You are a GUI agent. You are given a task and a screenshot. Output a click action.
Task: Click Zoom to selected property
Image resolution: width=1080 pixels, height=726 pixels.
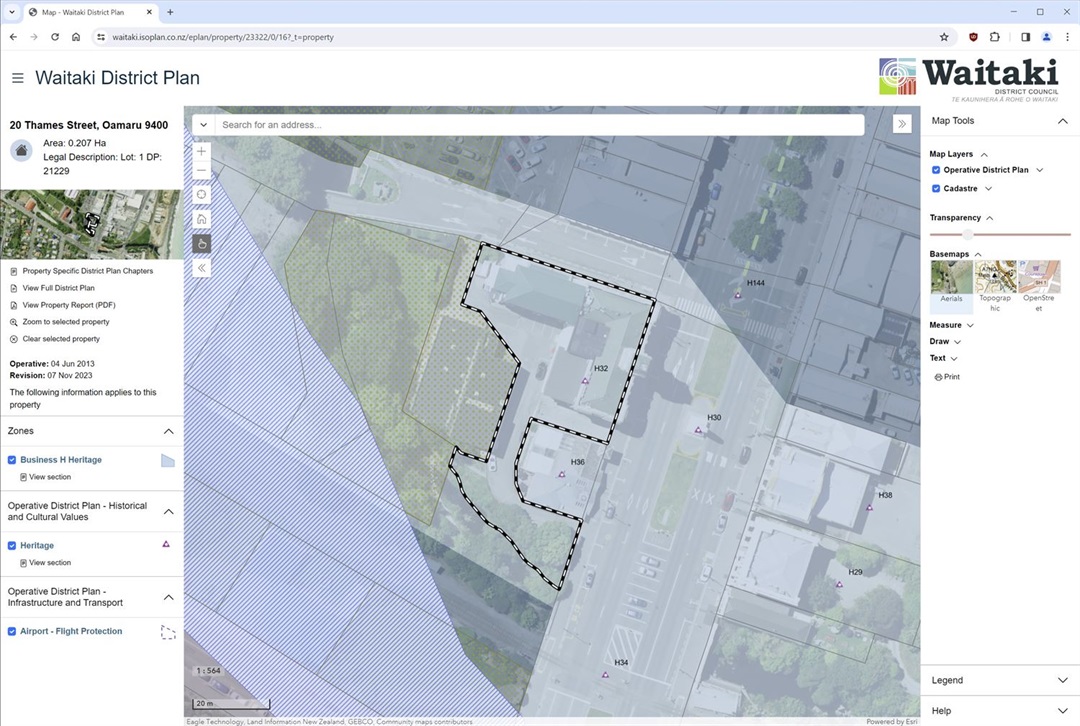pos(65,321)
